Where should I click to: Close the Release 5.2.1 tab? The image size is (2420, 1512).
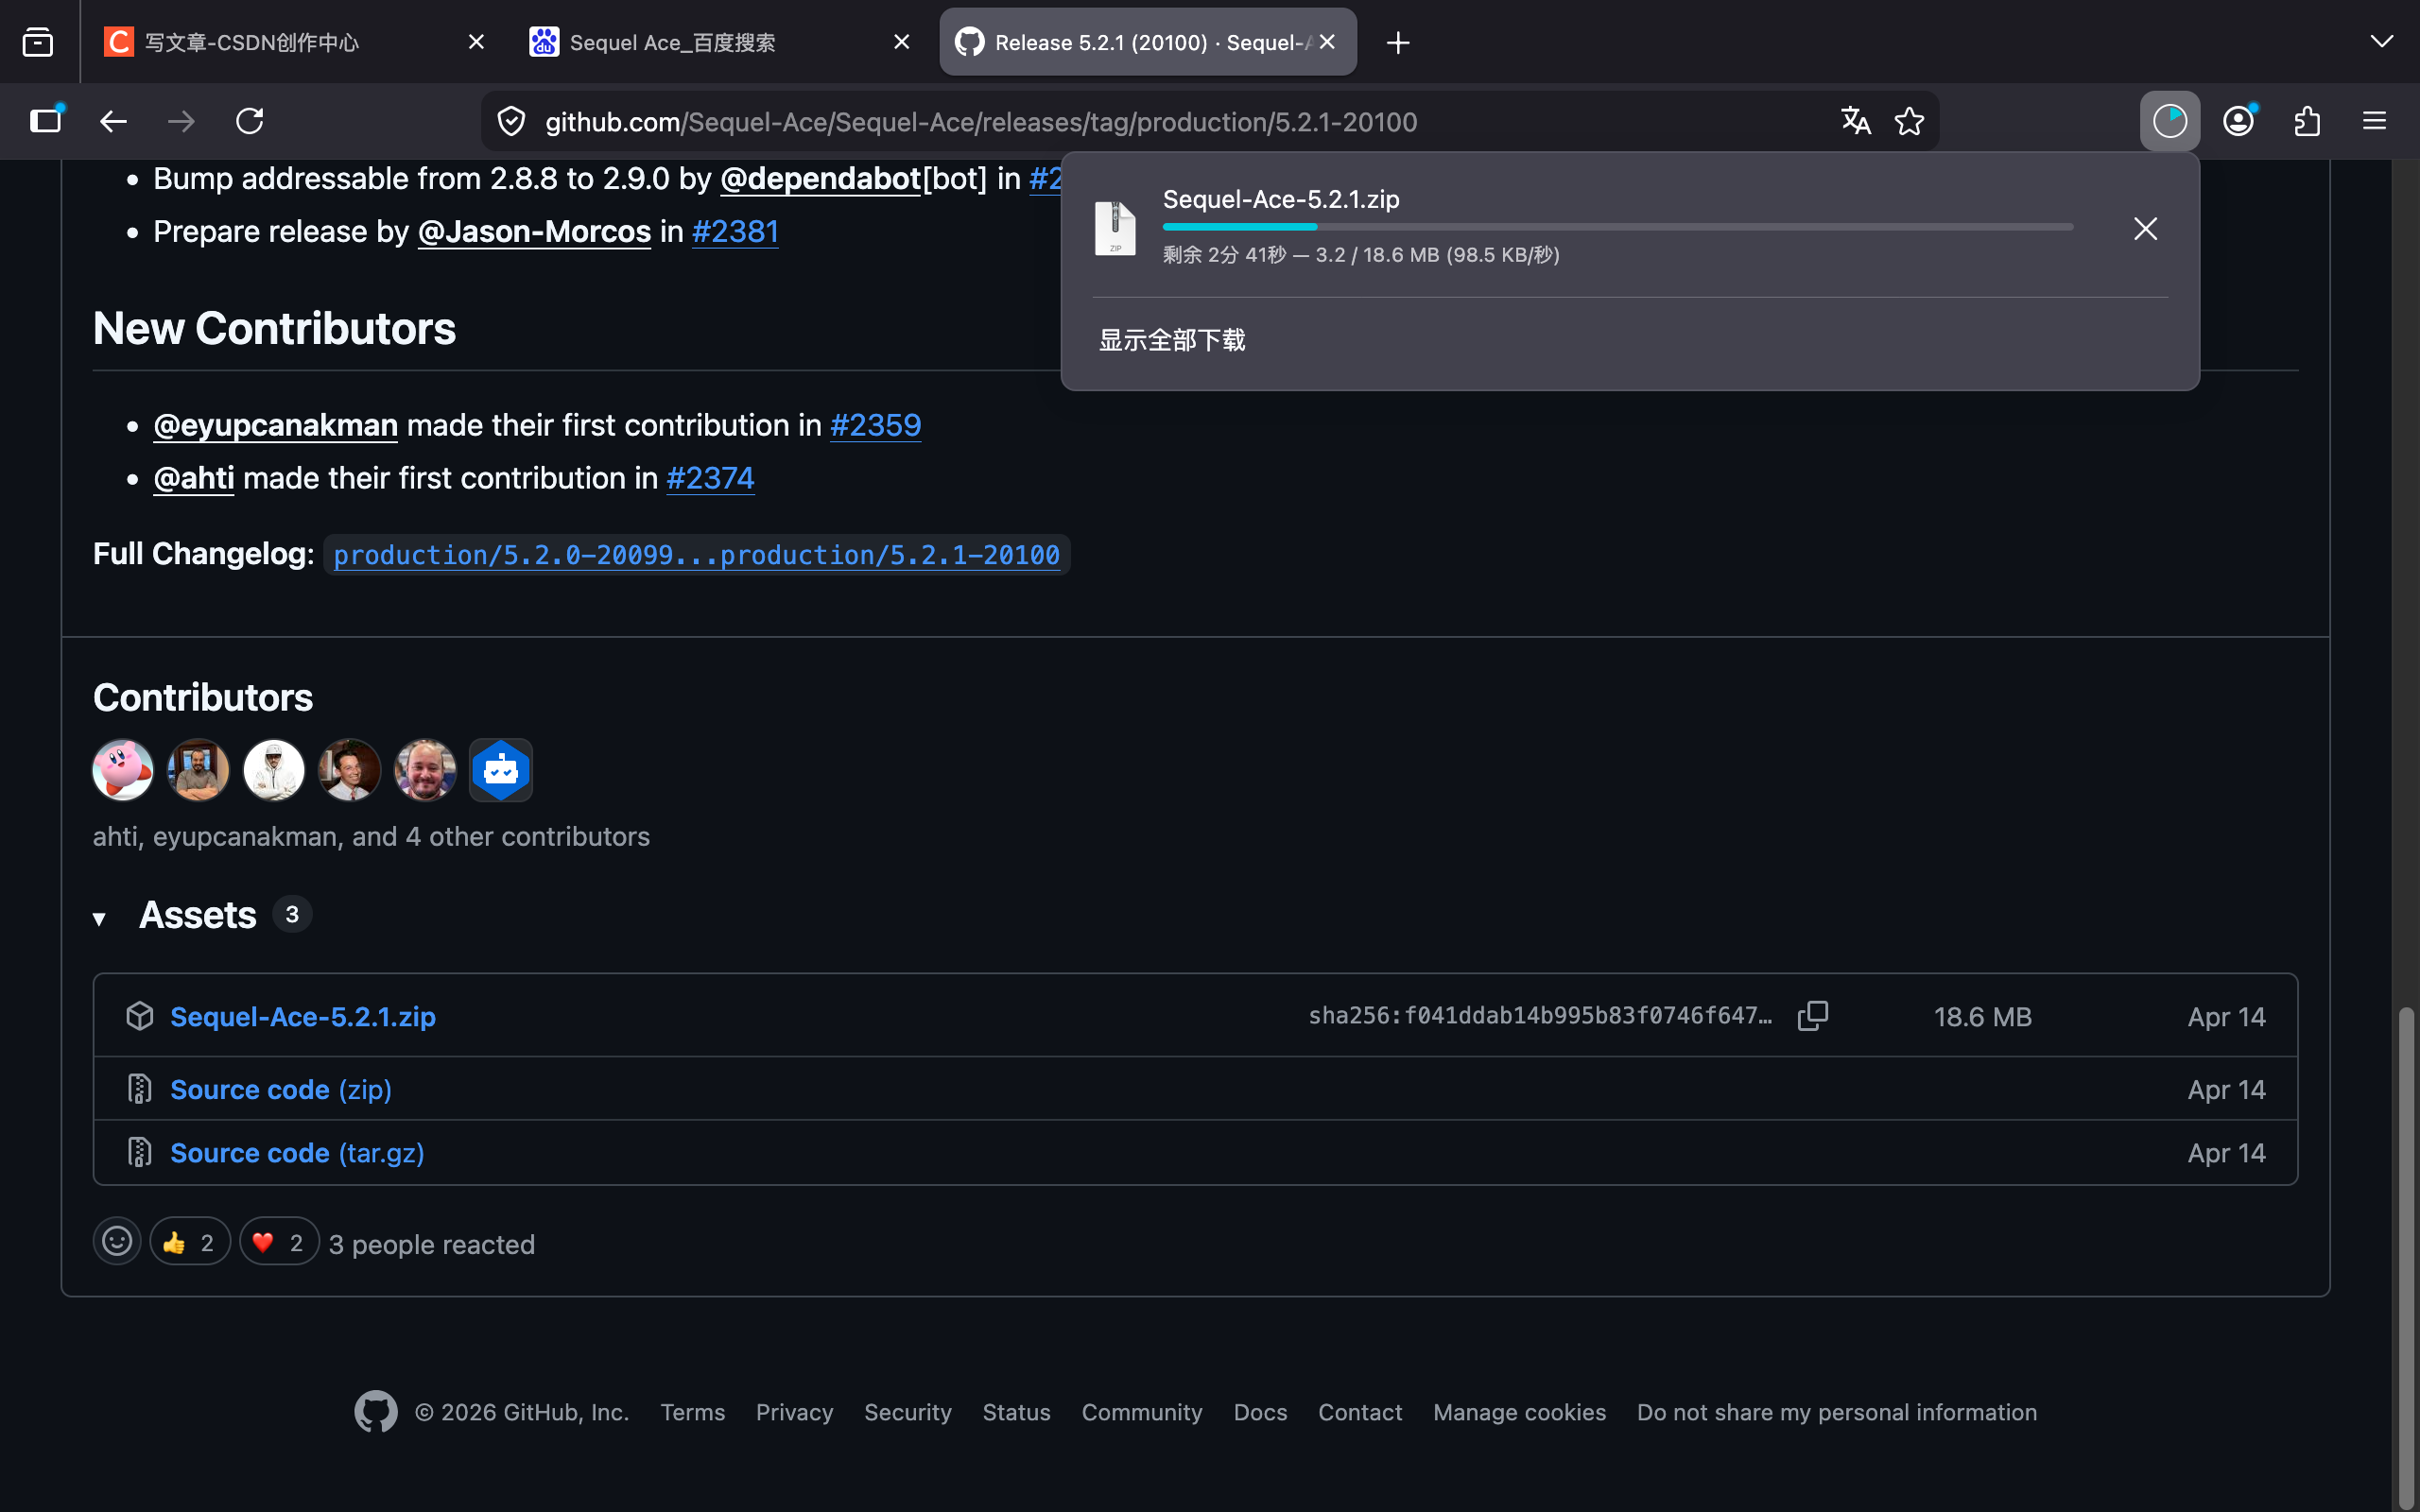1327,42
